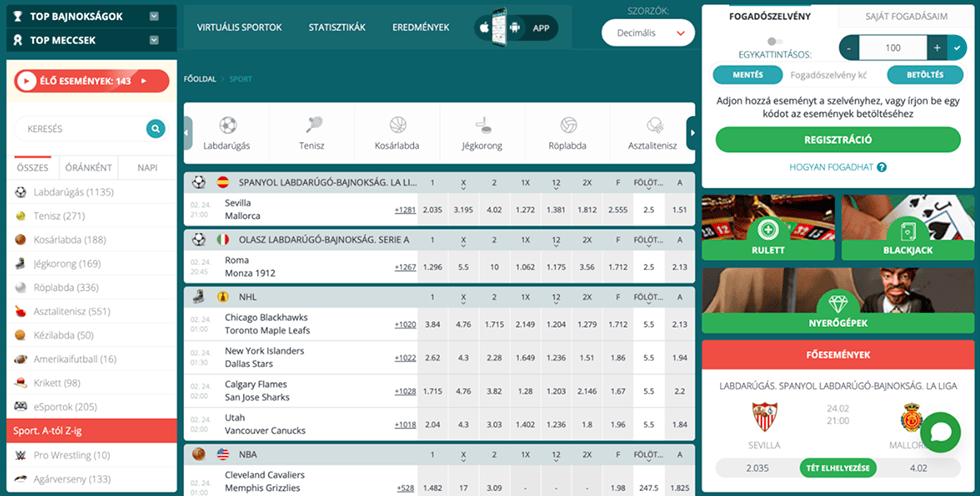Choose the Kosárlabda basketball icon
980x496 pixels.
(398, 126)
